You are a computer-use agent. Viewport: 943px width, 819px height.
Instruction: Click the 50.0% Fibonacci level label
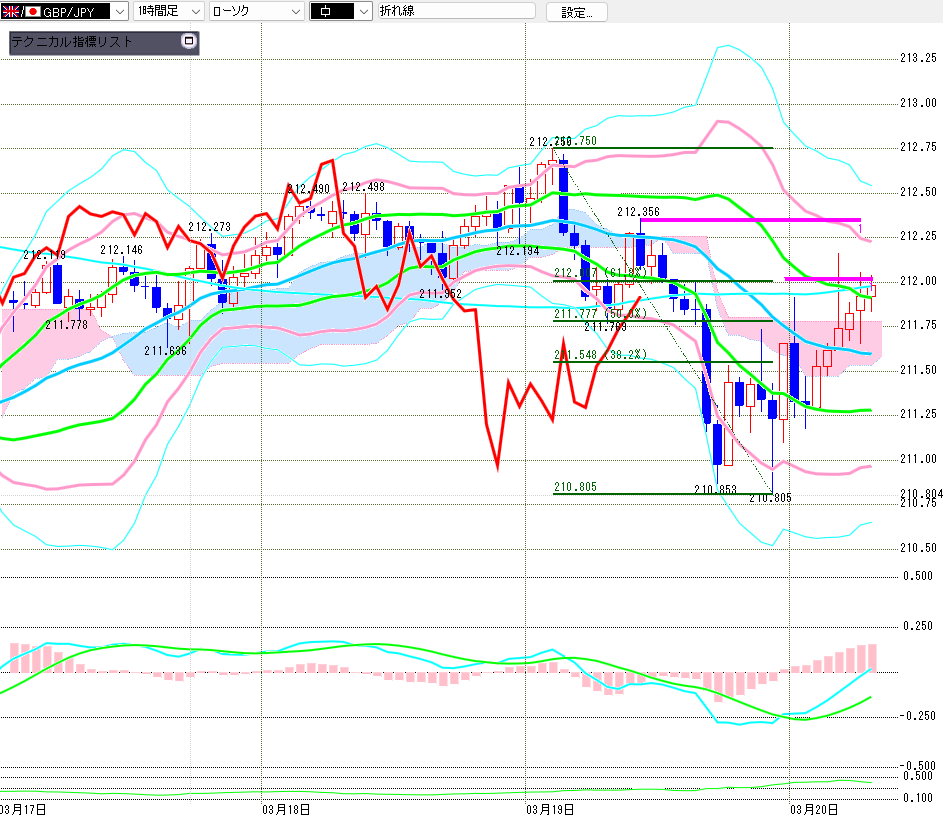tap(600, 314)
